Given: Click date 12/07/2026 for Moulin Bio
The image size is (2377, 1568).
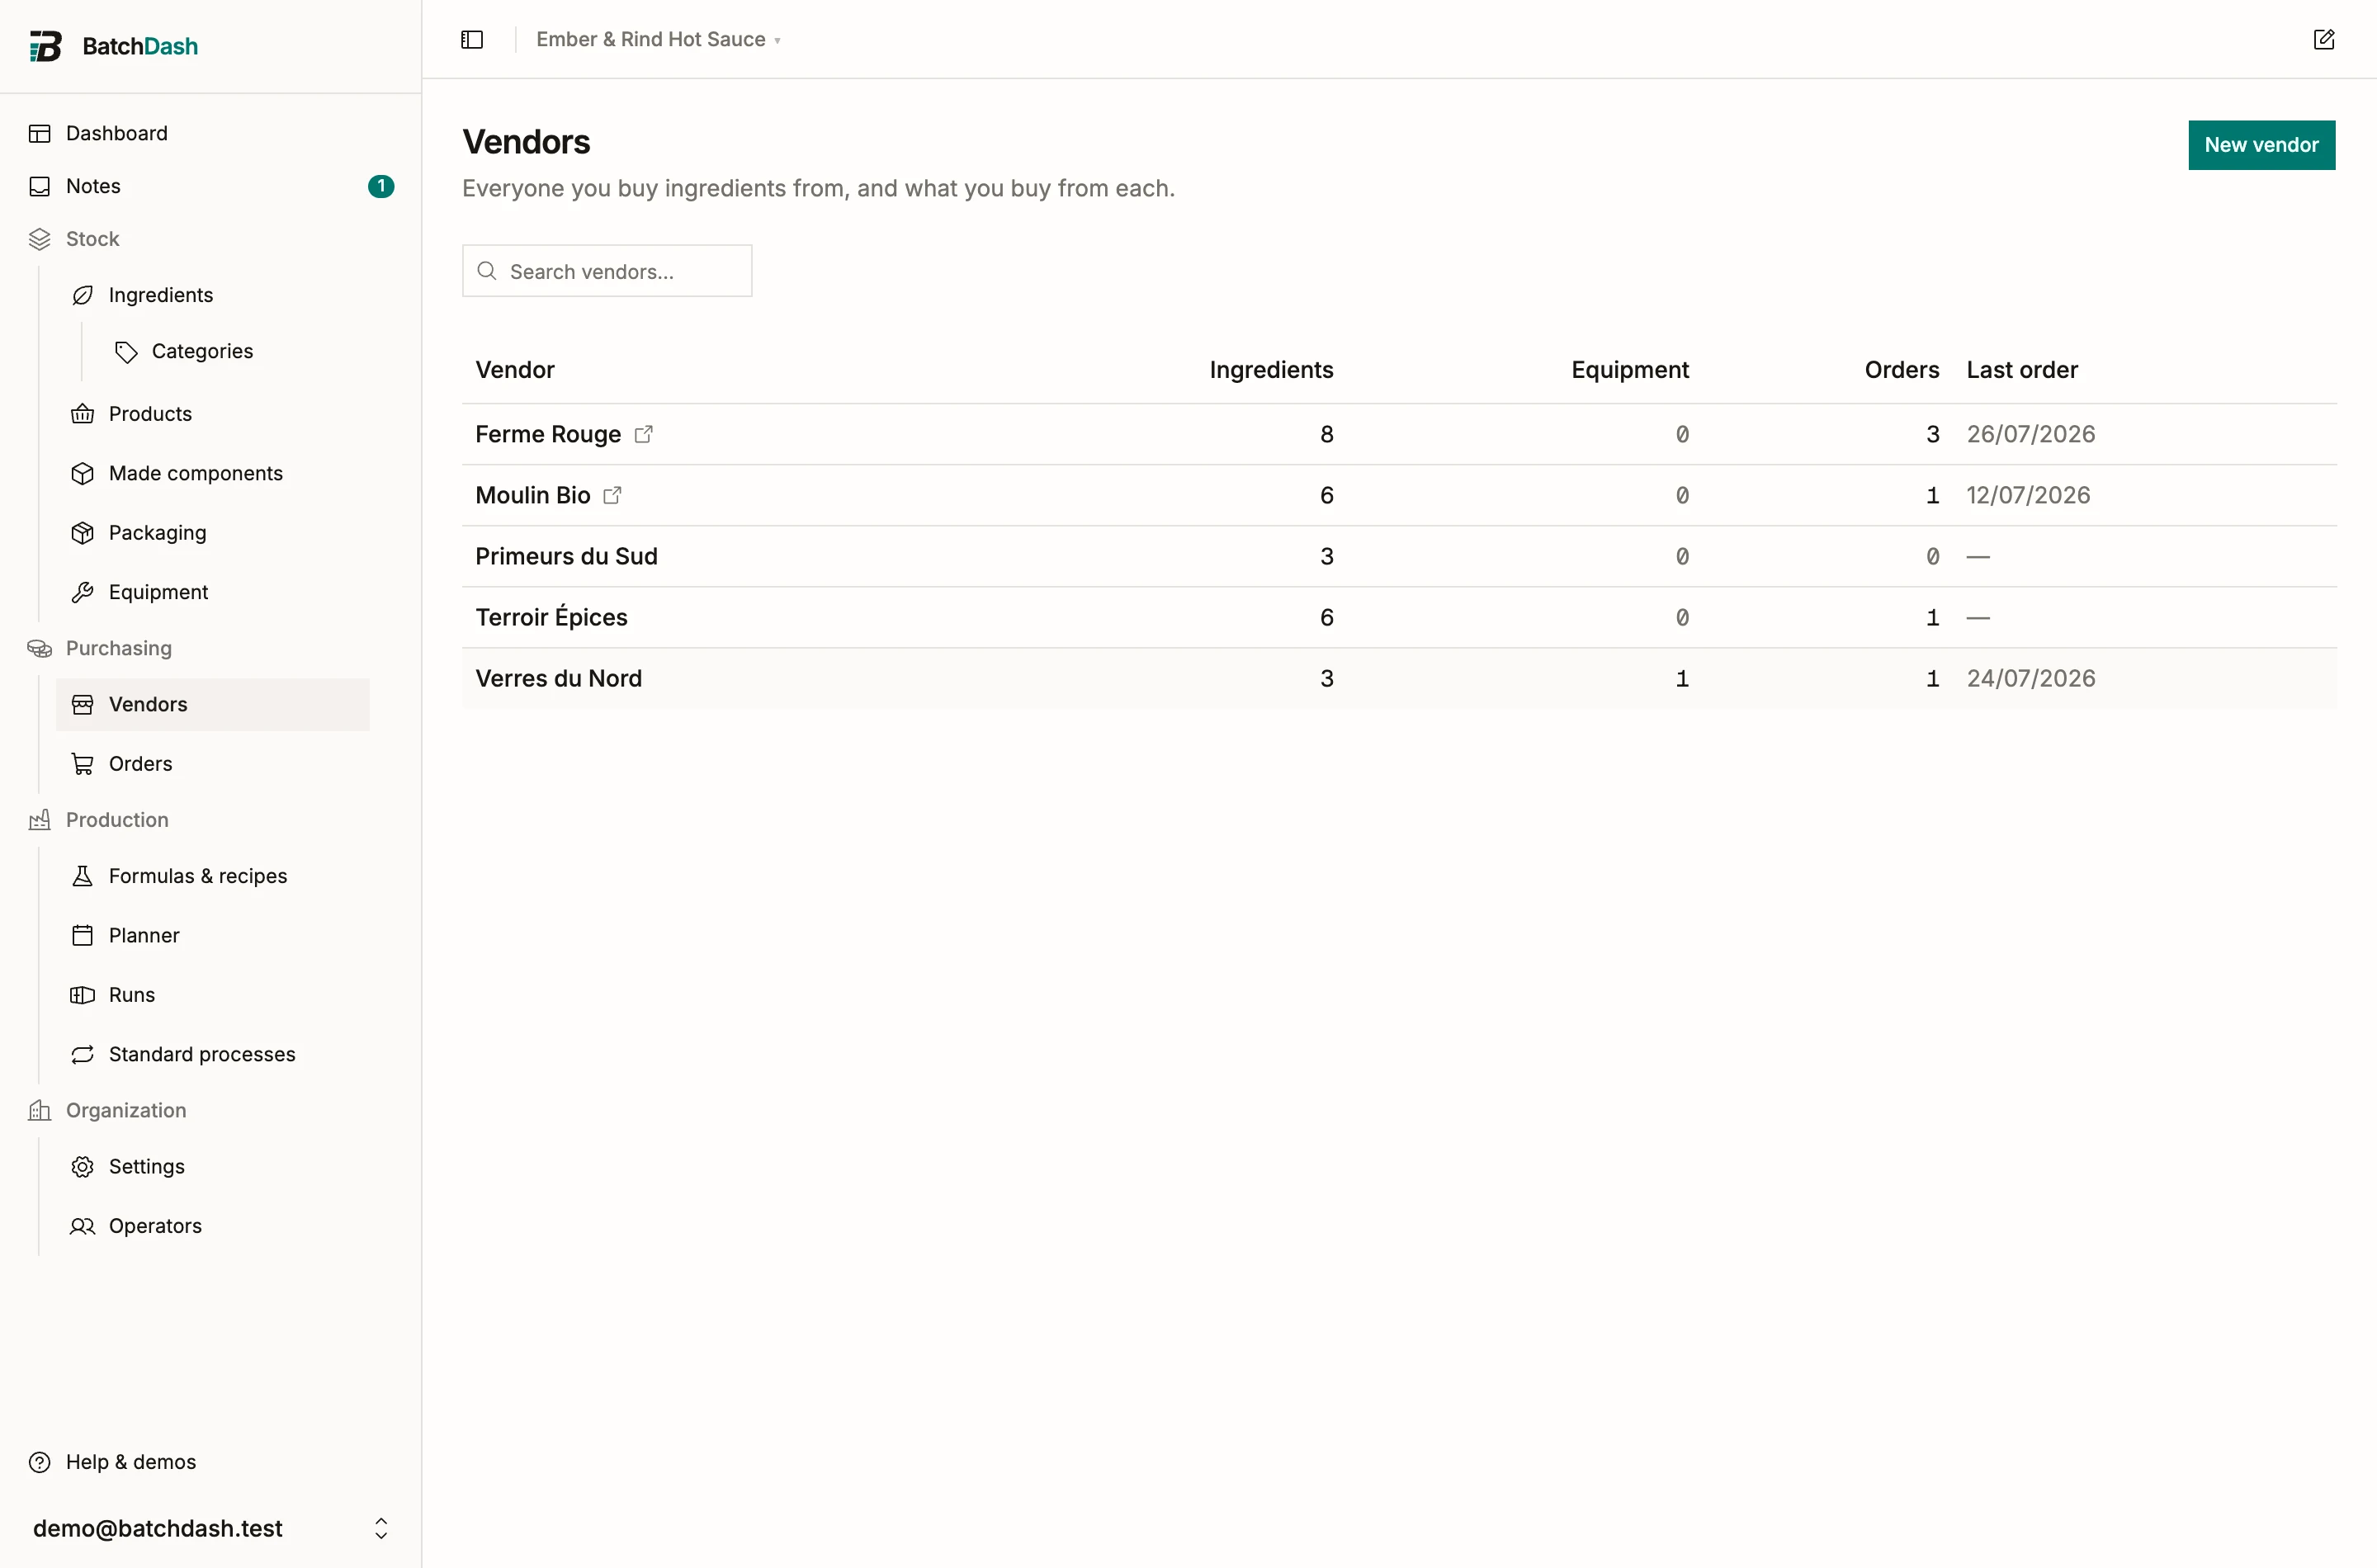Looking at the screenshot, I should click(x=2028, y=495).
